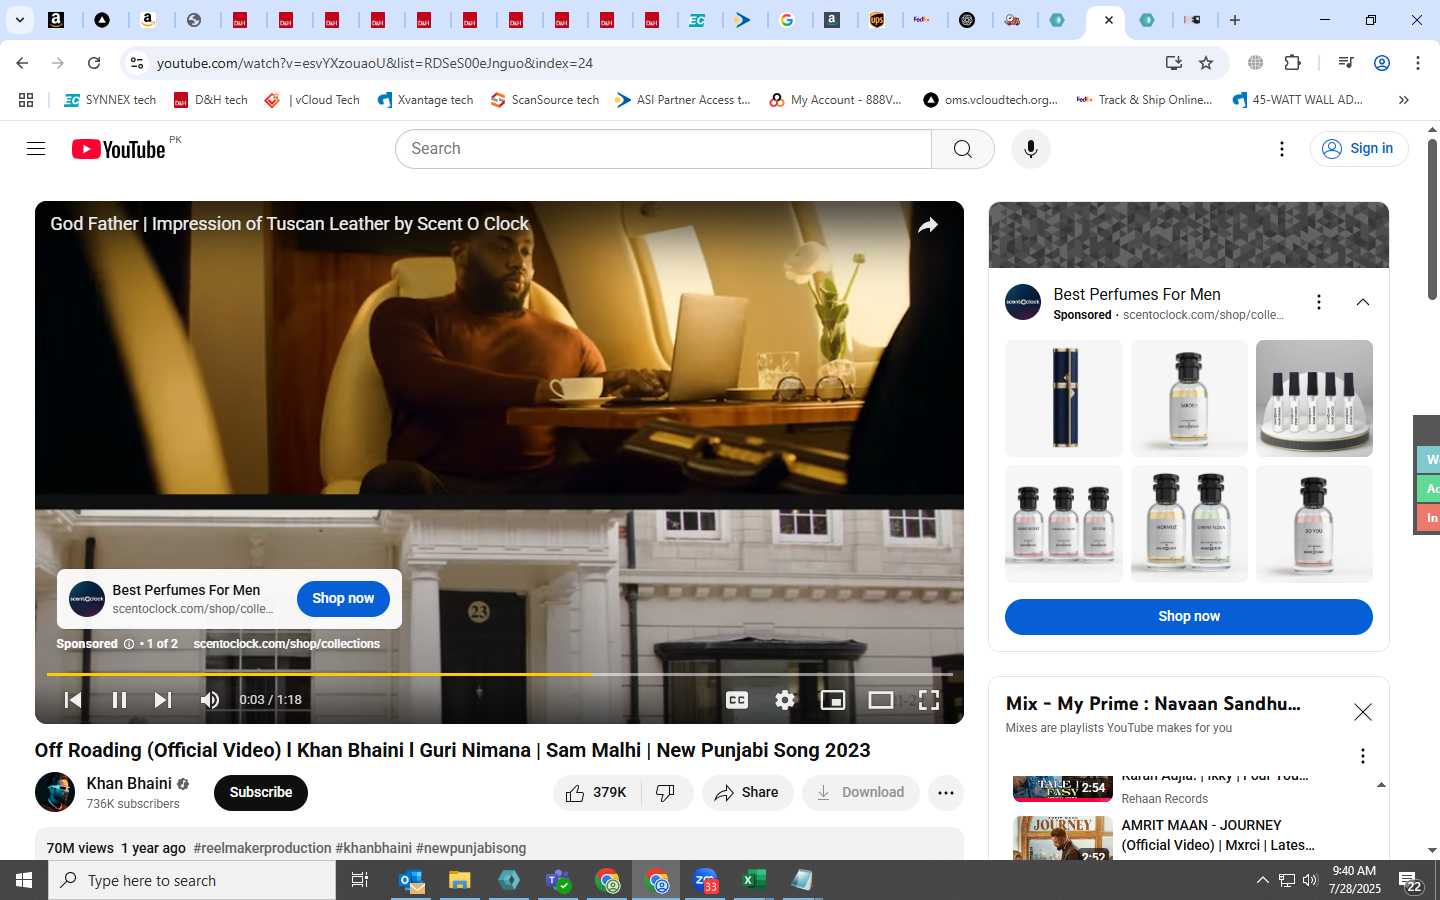Screen dimensions: 1440x900
Task: Open Windows Start menu
Action: [24, 881]
